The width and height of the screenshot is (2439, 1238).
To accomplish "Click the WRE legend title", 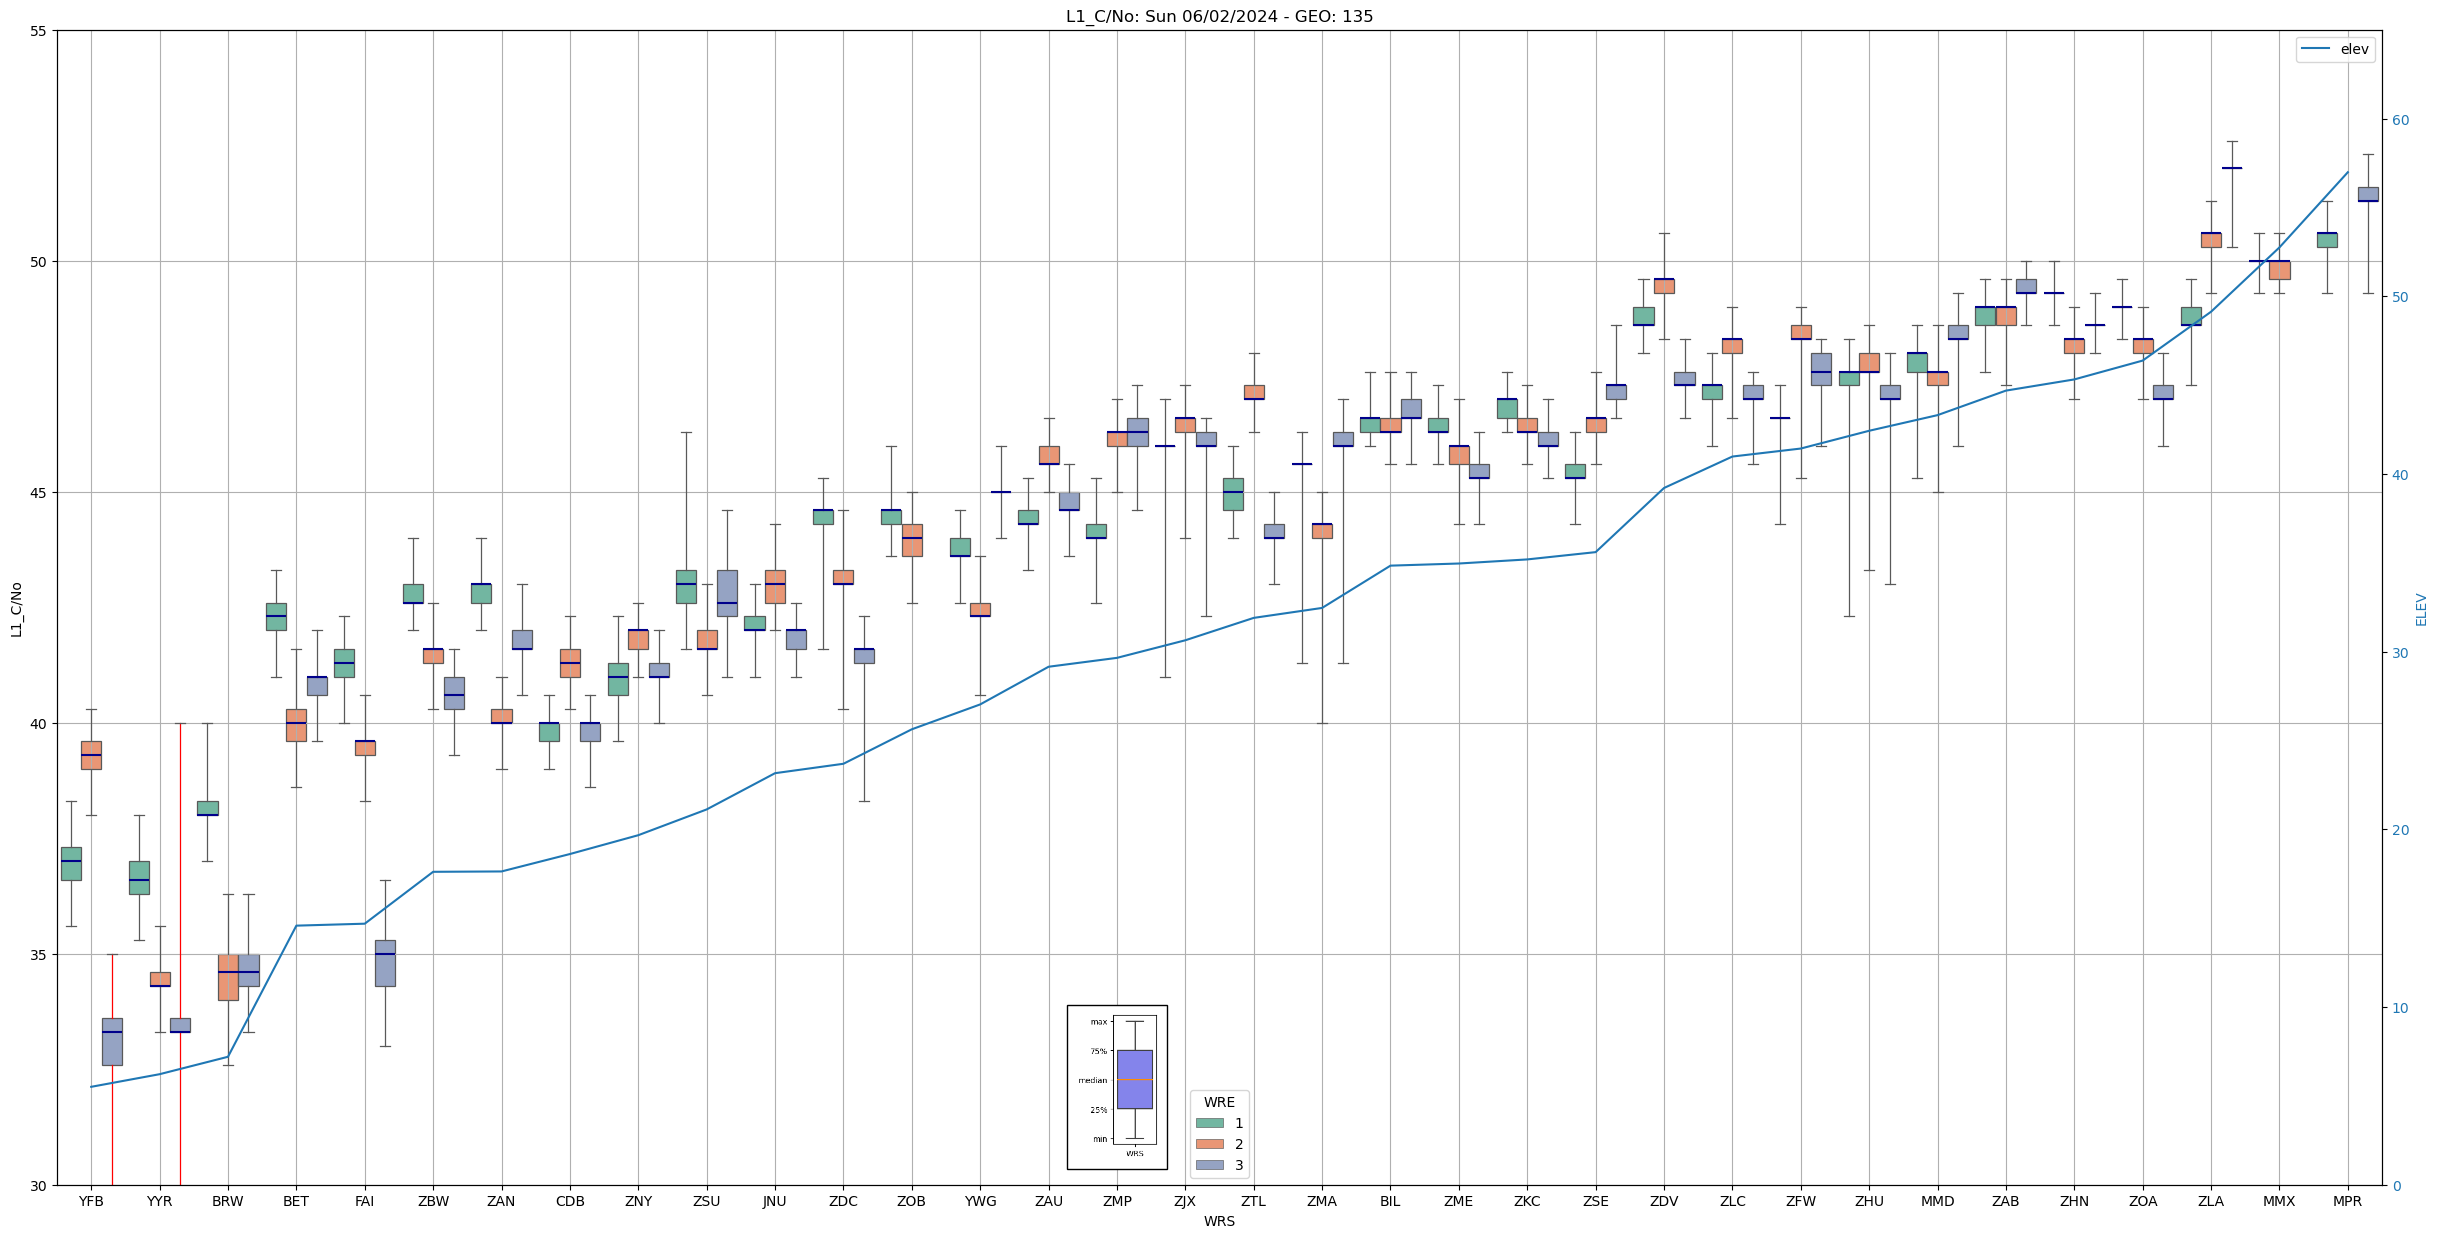I will [x=1219, y=1102].
